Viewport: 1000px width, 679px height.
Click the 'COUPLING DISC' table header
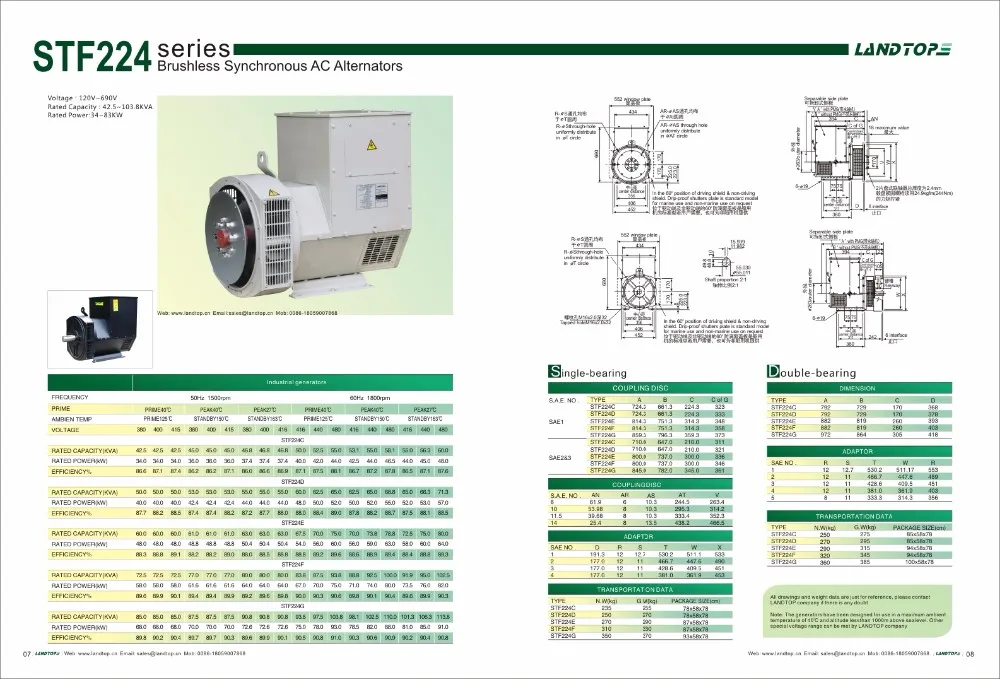tap(640, 388)
